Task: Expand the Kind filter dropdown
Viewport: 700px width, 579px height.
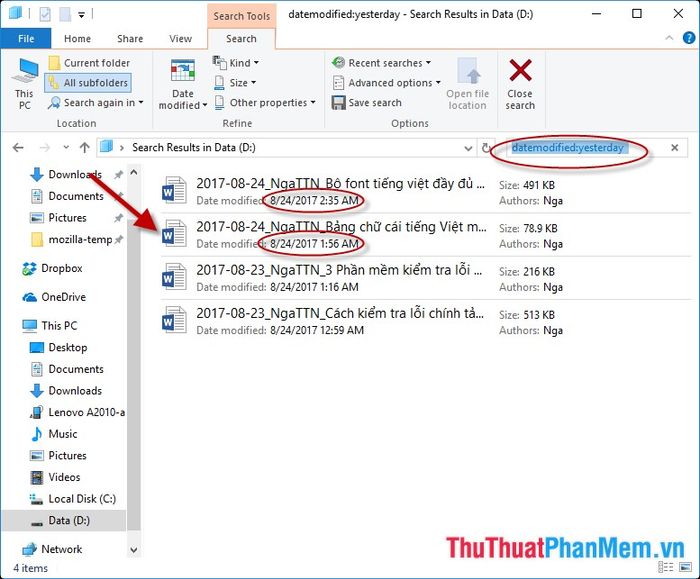Action: [236, 62]
